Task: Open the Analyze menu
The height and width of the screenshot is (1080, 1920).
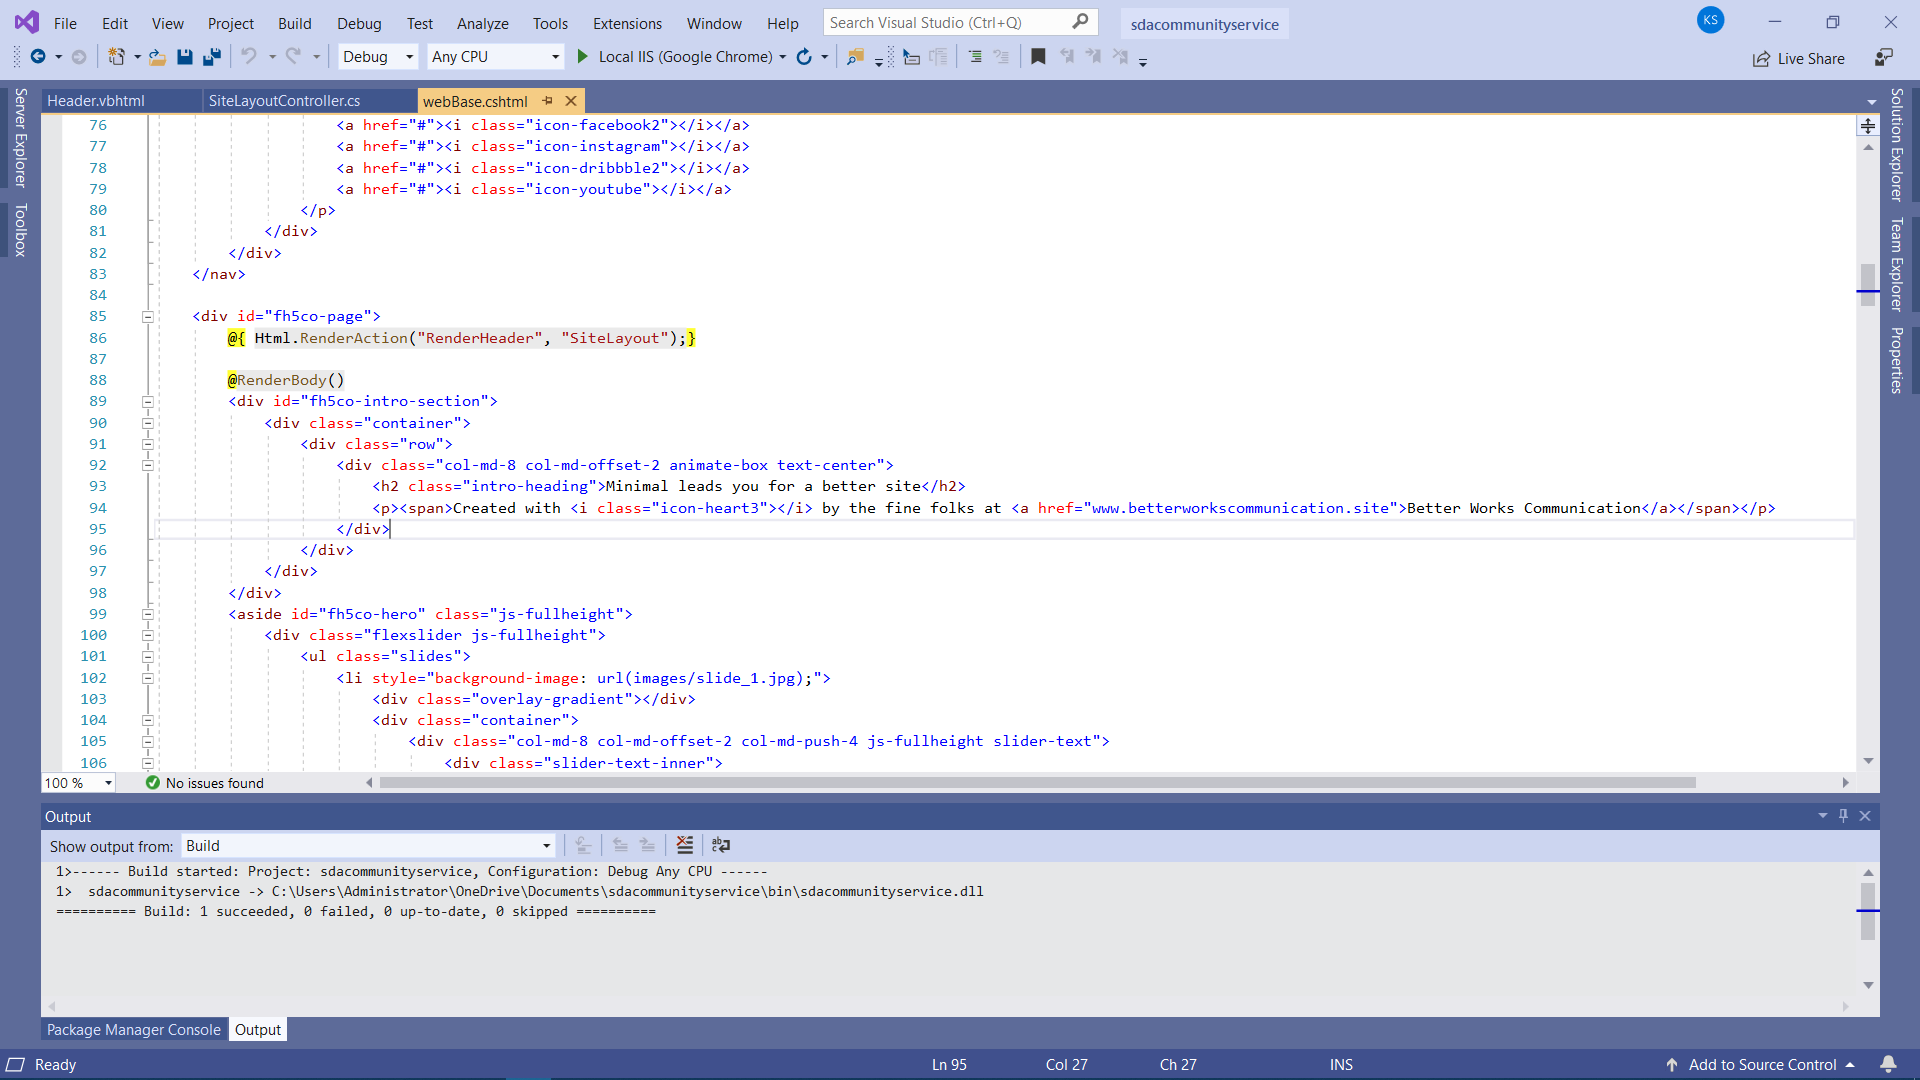Action: tap(483, 23)
